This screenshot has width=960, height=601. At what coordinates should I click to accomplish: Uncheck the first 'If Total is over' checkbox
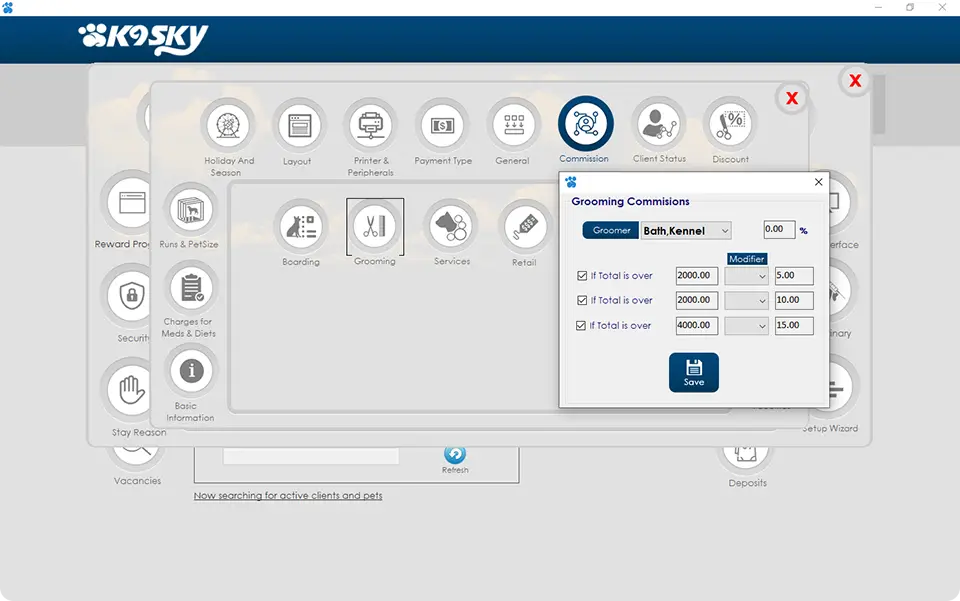click(583, 276)
